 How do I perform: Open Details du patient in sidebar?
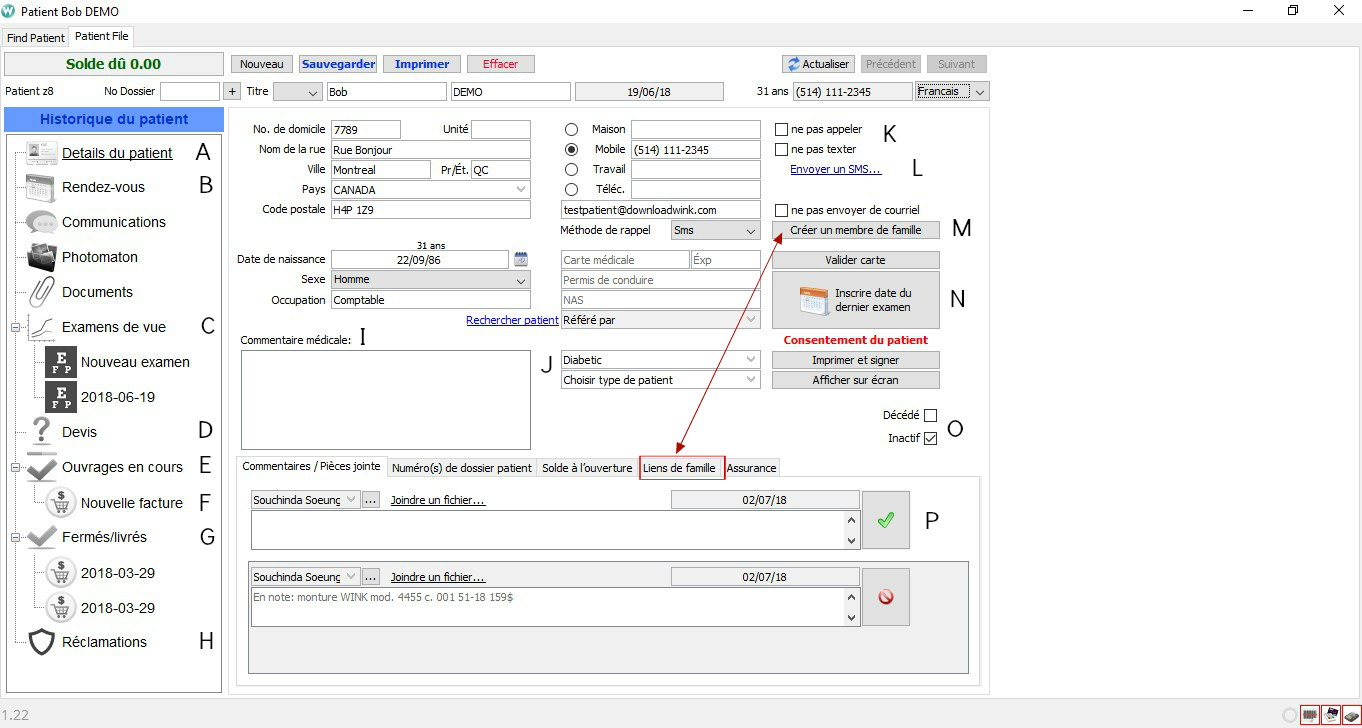coord(117,153)
